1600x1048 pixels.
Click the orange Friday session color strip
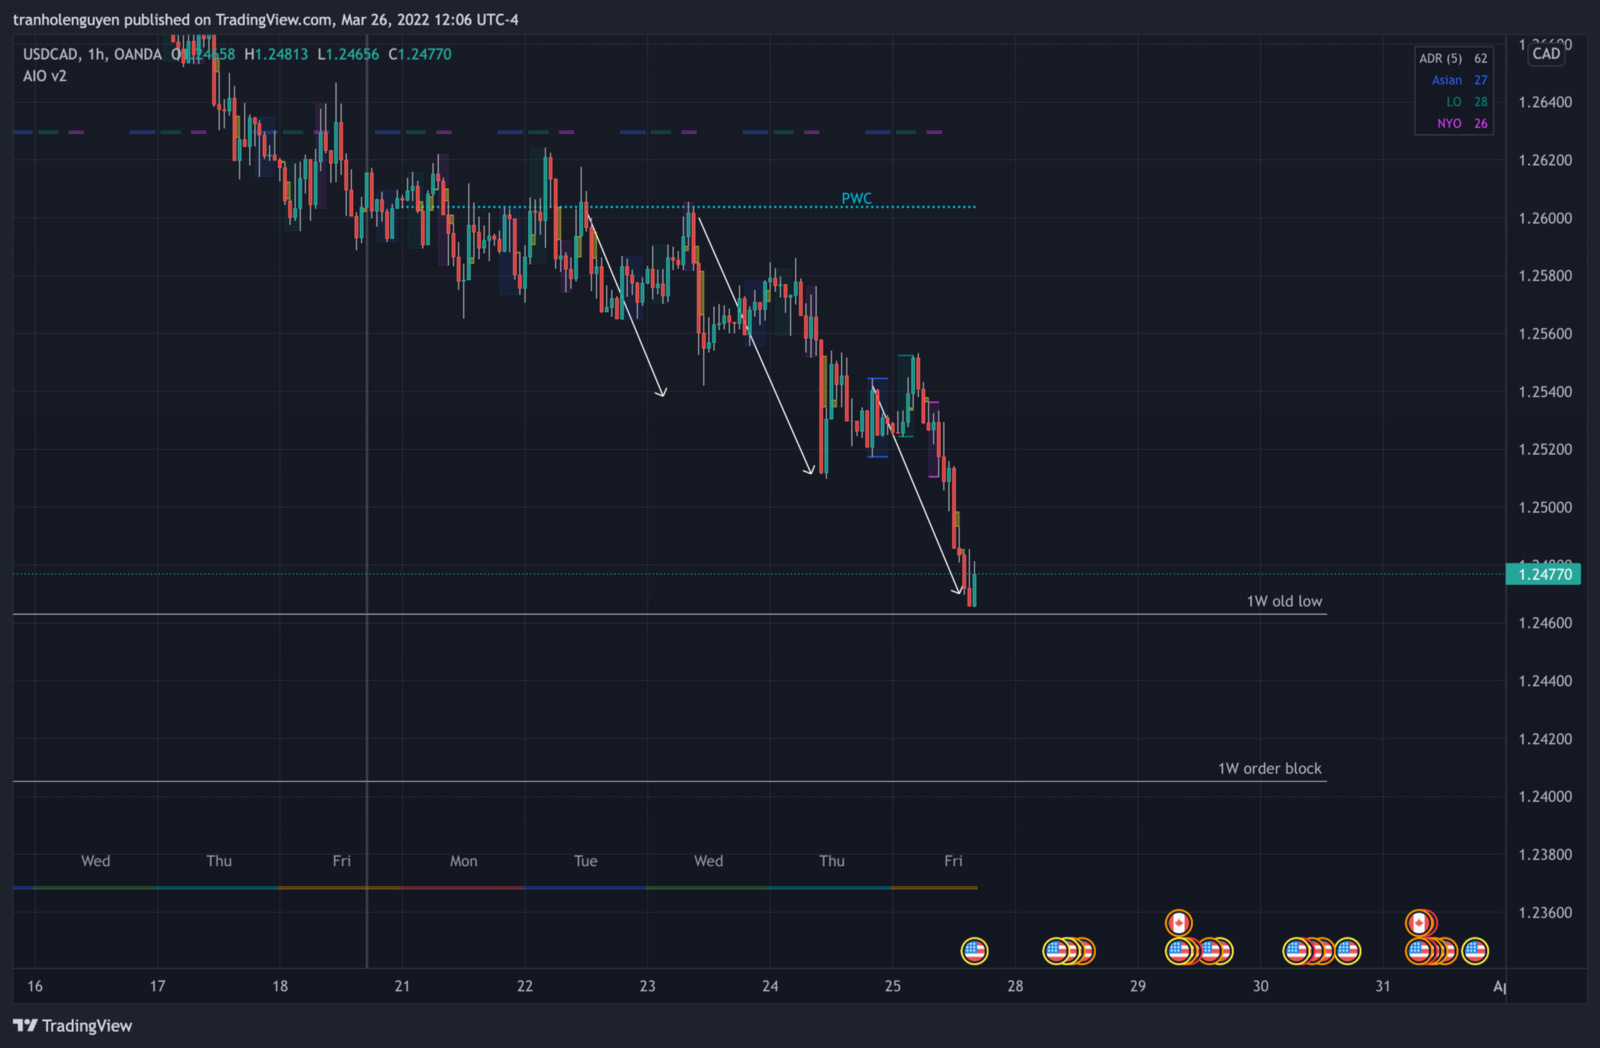935,886
